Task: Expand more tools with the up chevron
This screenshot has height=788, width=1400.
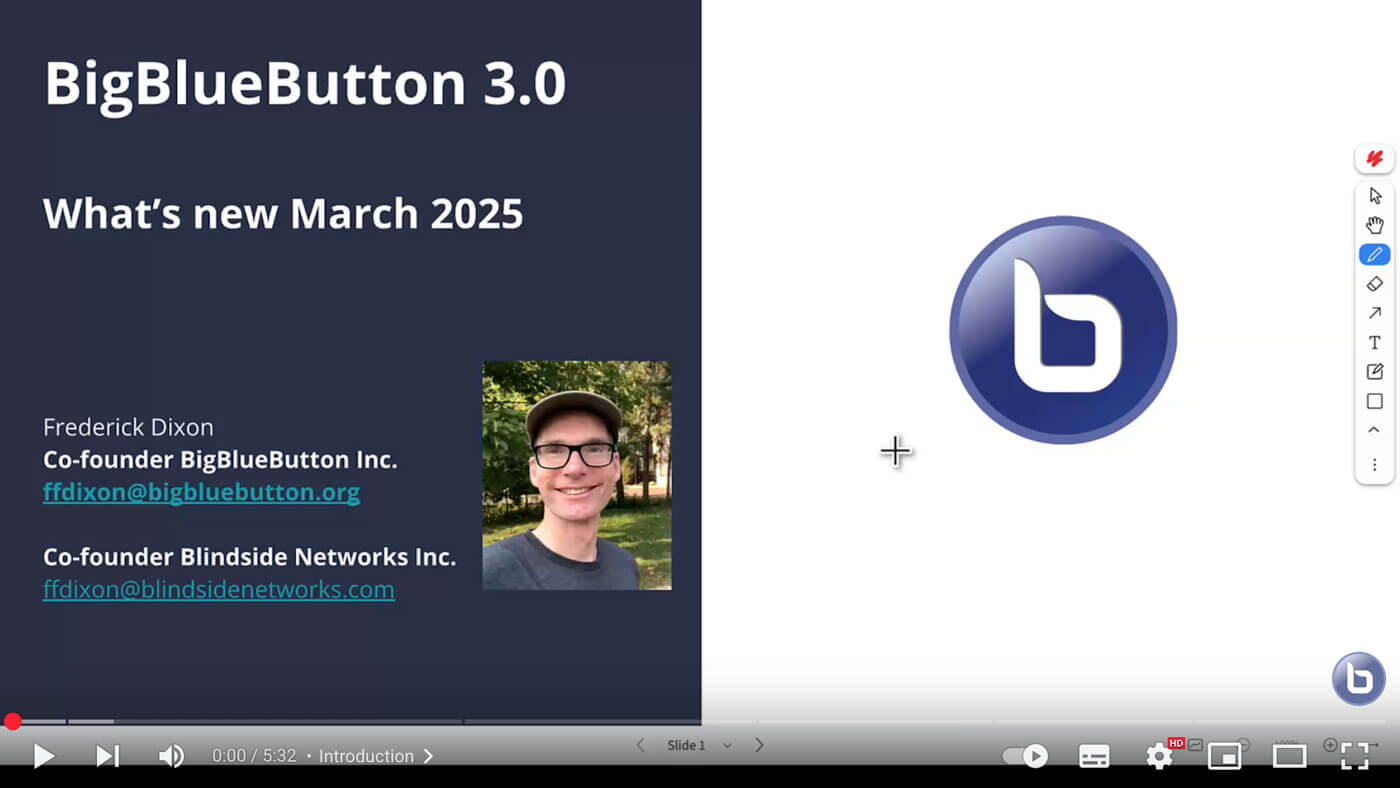Action: 1374,430
